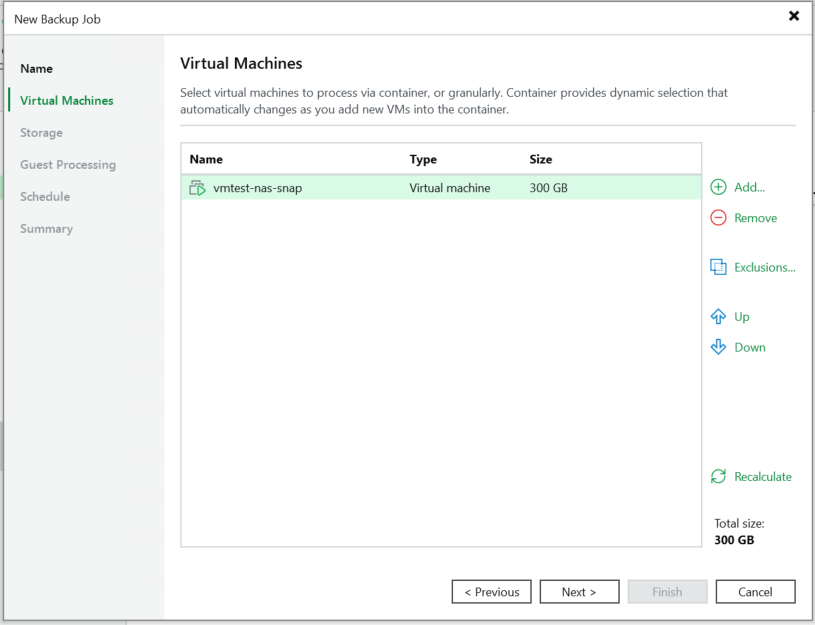Jump to the Schedule step
The image size is (815, 625).
[x=45, y=197]
